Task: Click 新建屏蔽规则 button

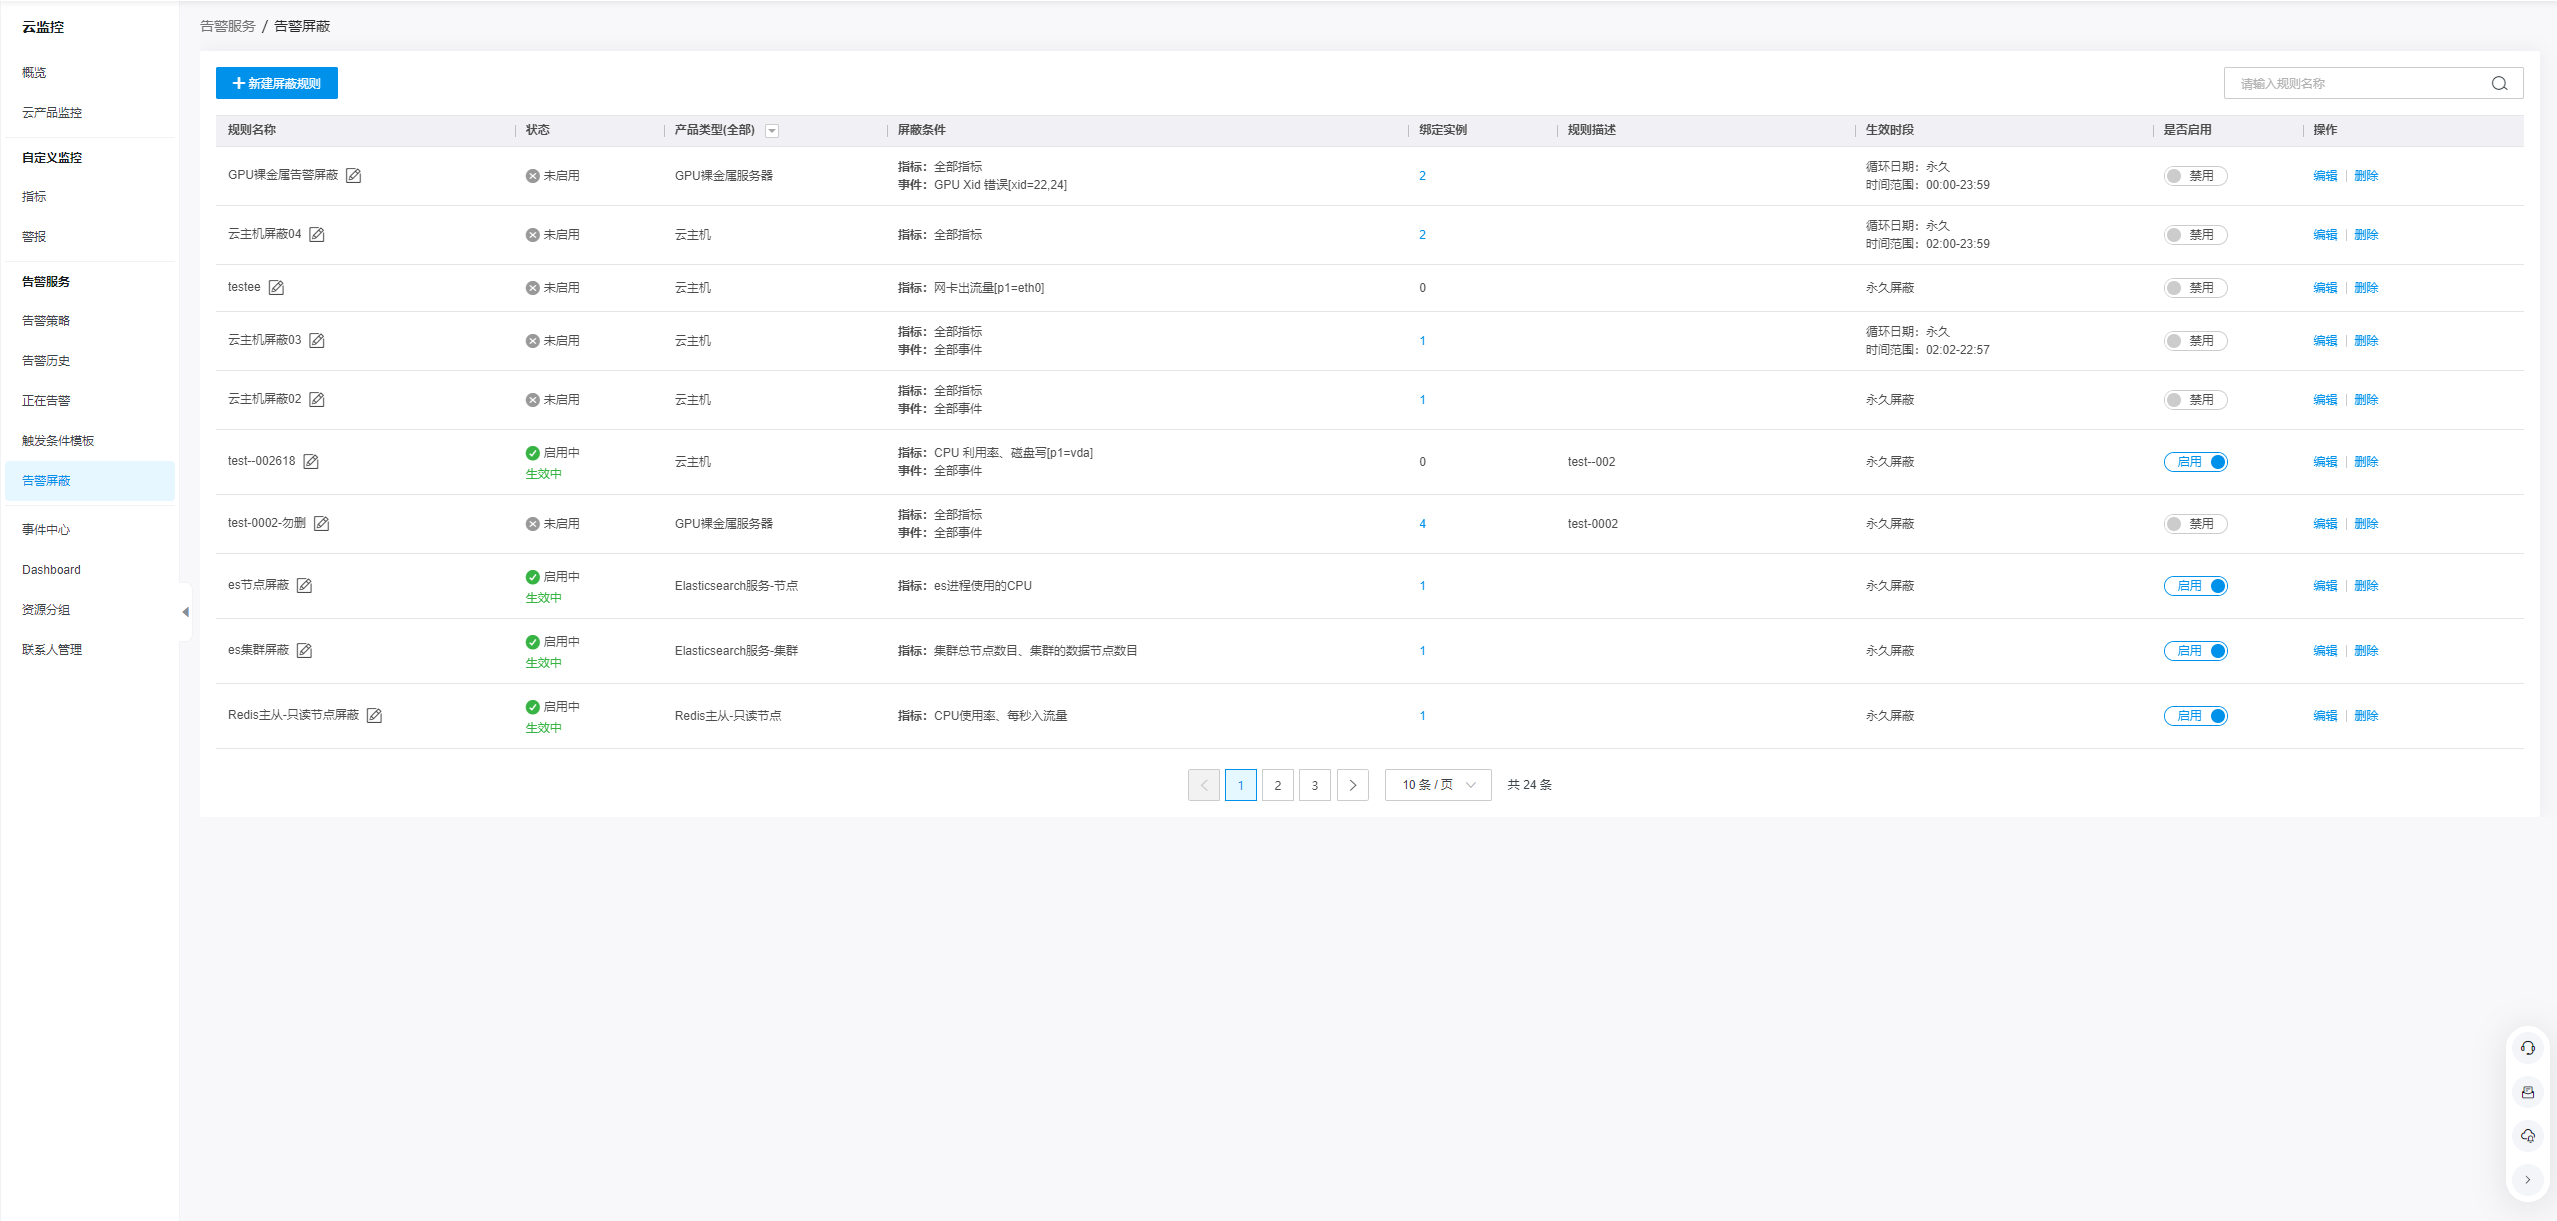Action: pyautogui.click(x=277, y=84)
